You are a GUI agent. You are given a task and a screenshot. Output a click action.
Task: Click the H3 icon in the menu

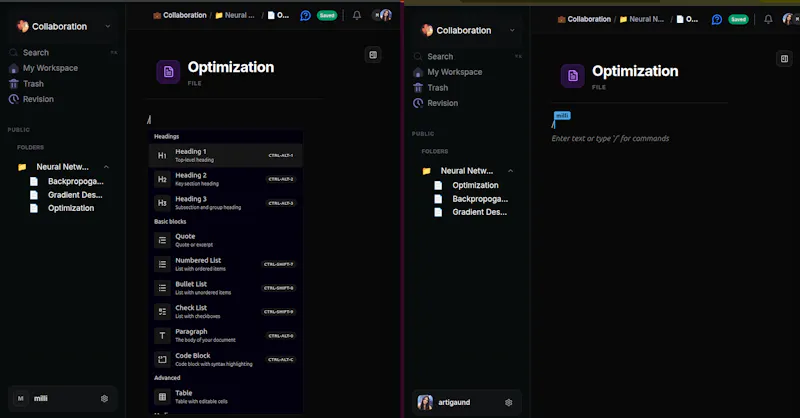click(162, 203)
